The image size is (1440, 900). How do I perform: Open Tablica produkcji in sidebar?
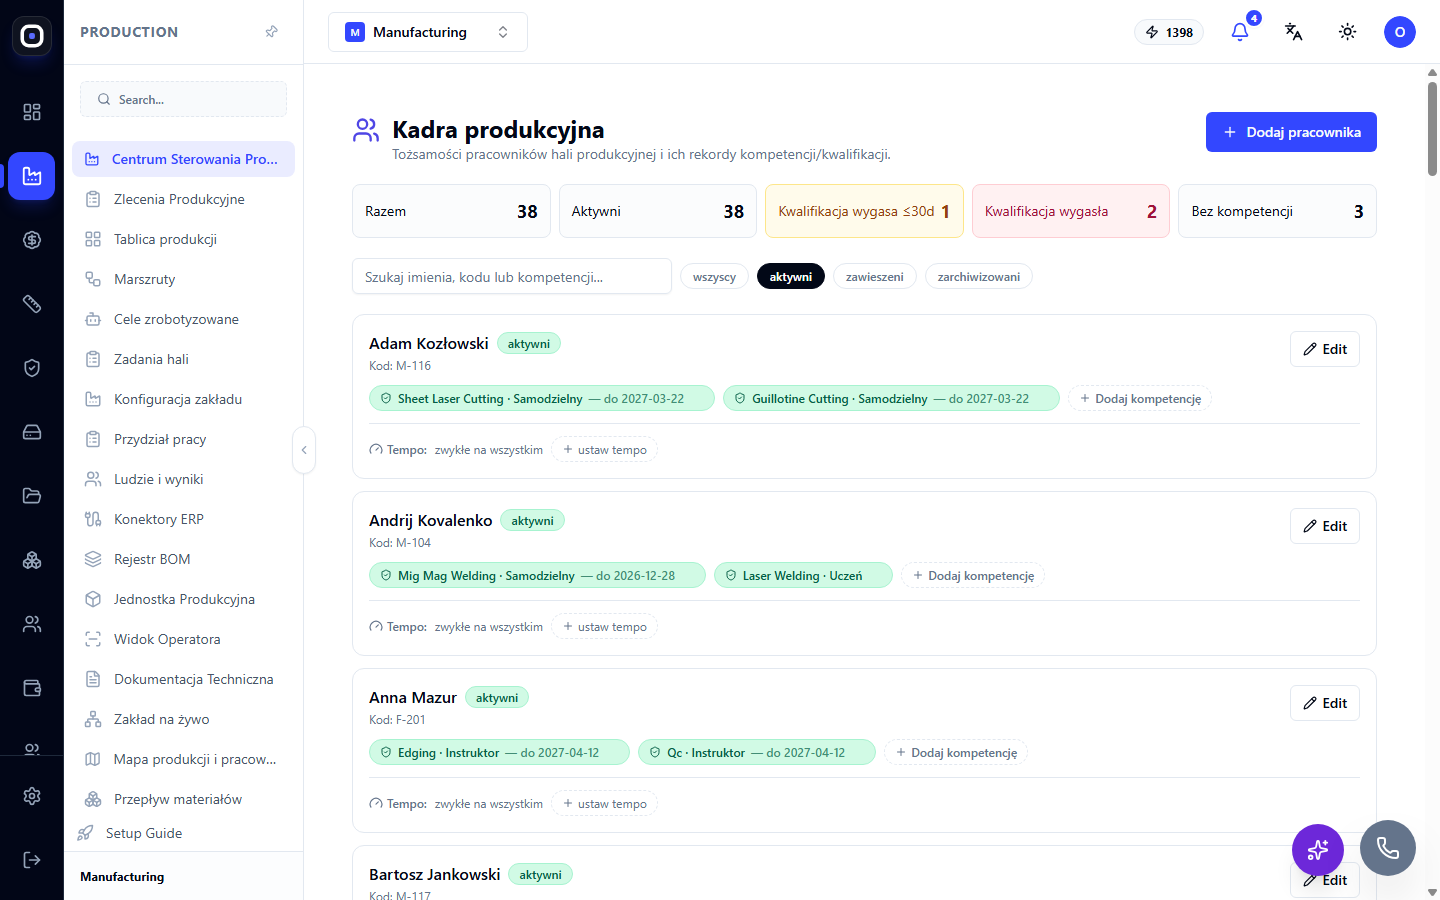pos(183,239)
